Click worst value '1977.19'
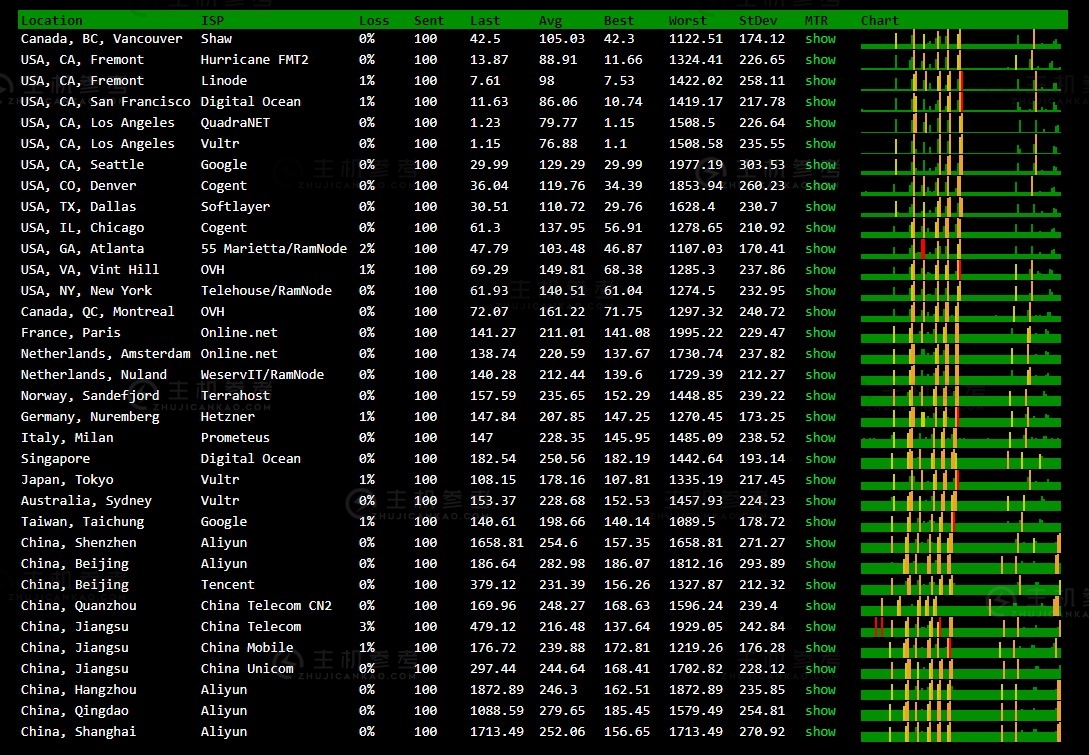Image resolution: width=1089 pixels, height=755 pixels. 695,165
